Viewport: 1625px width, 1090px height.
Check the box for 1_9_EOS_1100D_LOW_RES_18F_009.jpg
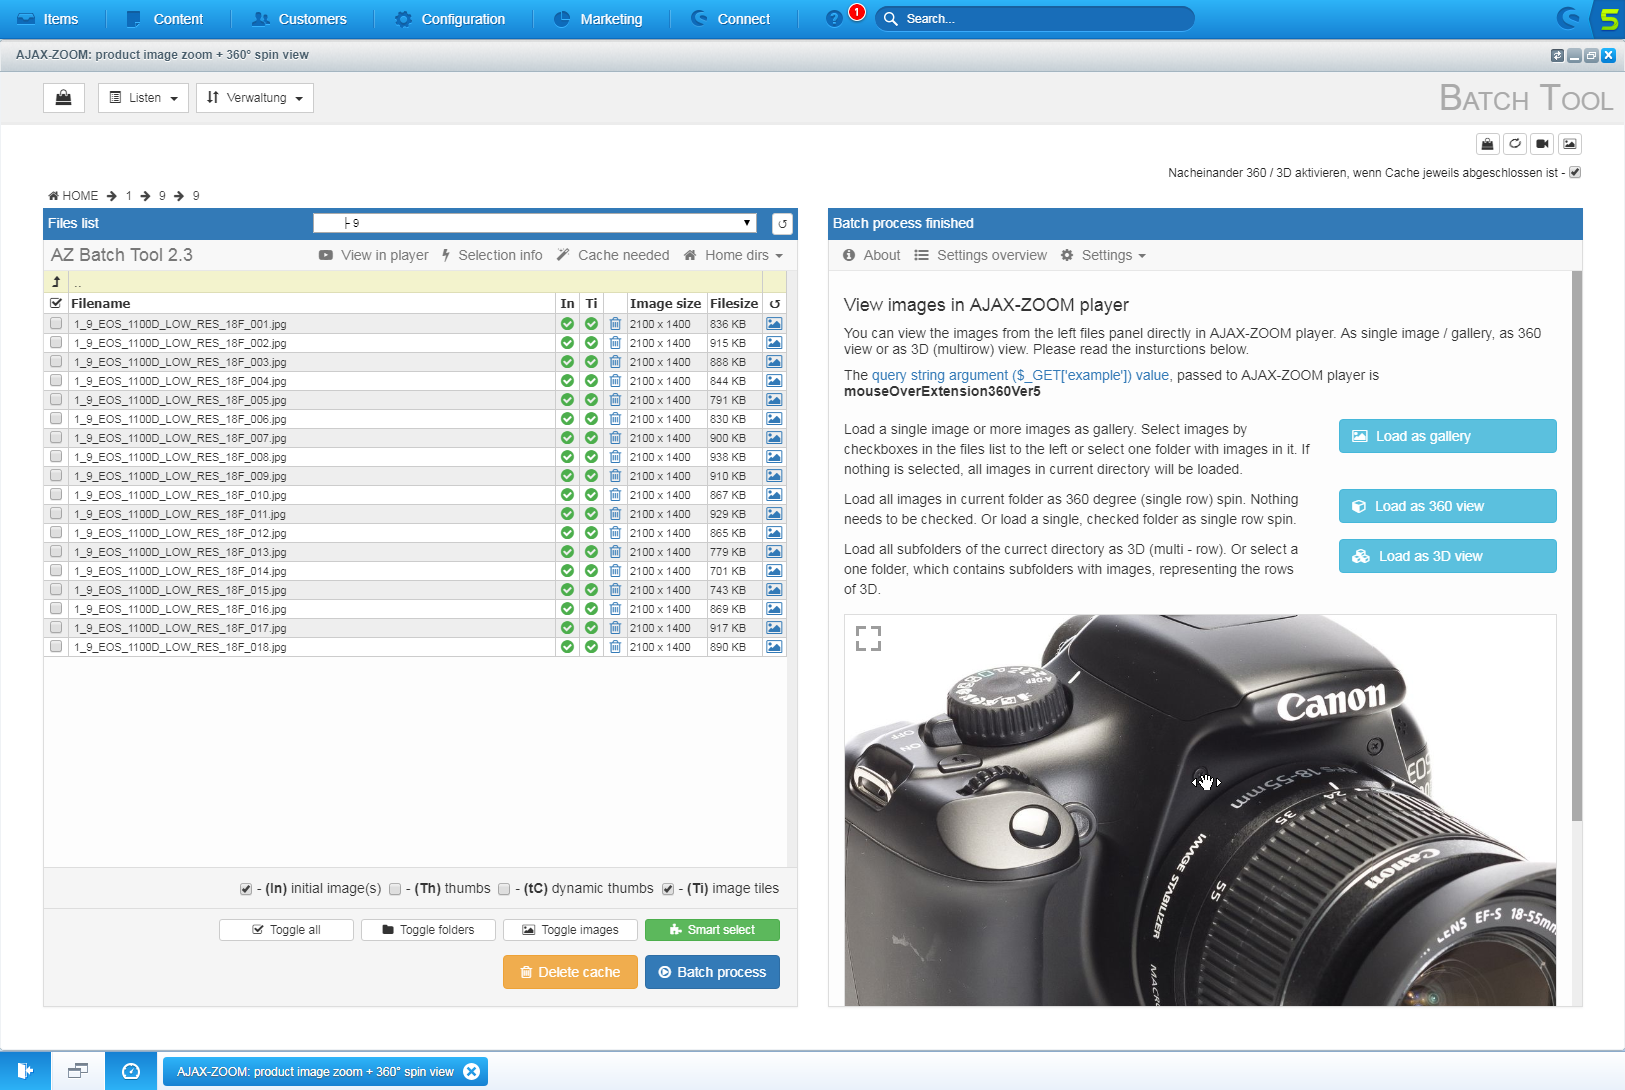56,475
